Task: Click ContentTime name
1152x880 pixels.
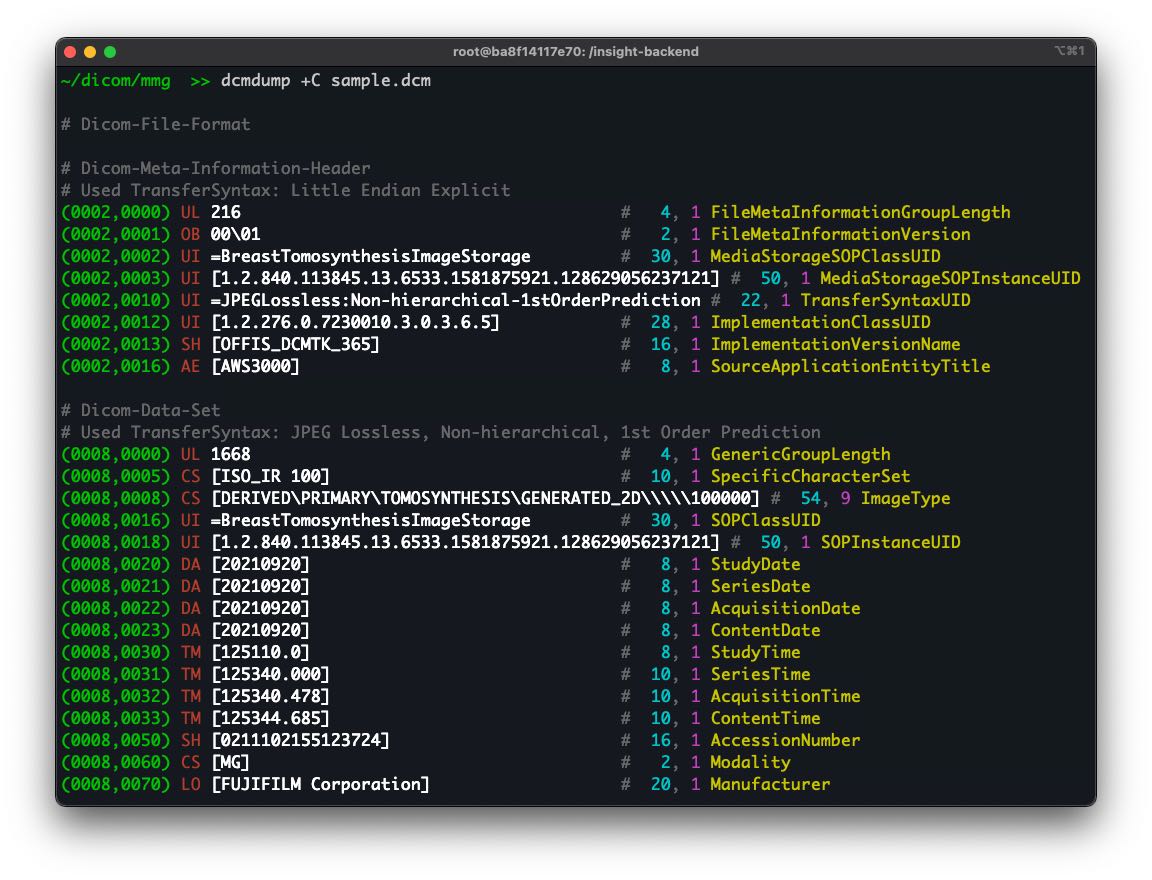Action: (766, 719)
